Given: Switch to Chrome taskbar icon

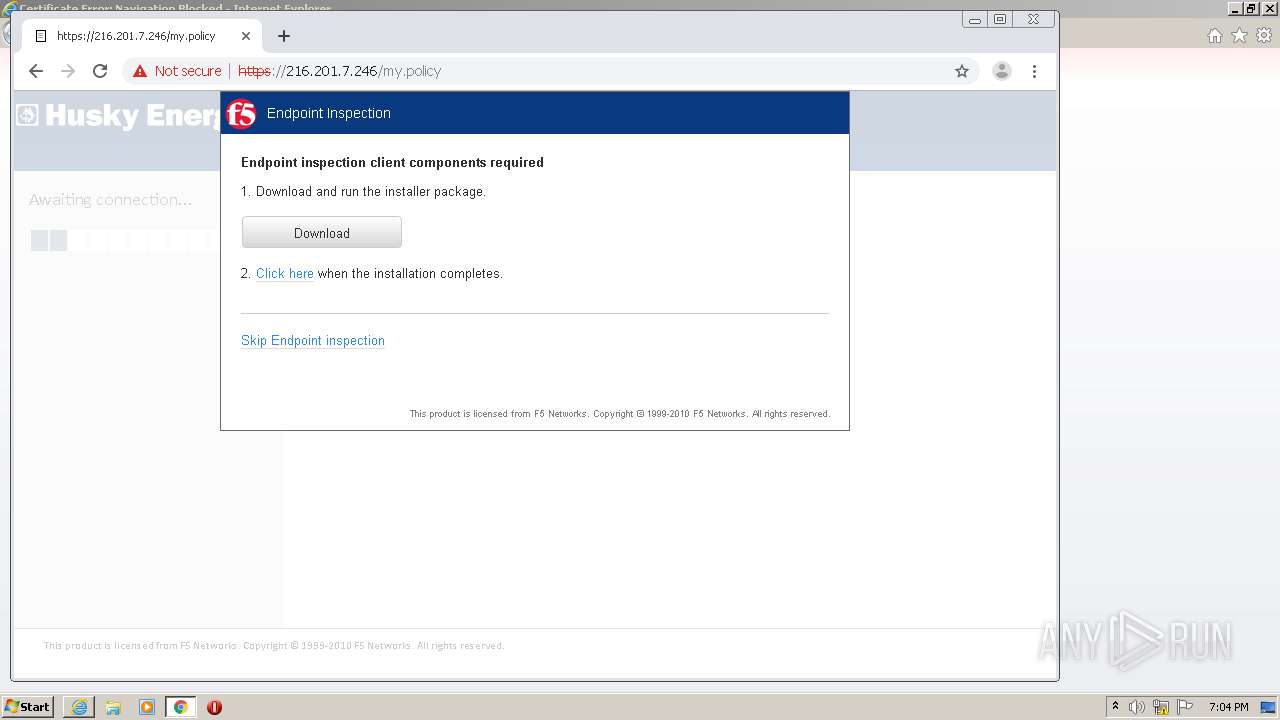Looking at the screenshot, I should 180,707.
